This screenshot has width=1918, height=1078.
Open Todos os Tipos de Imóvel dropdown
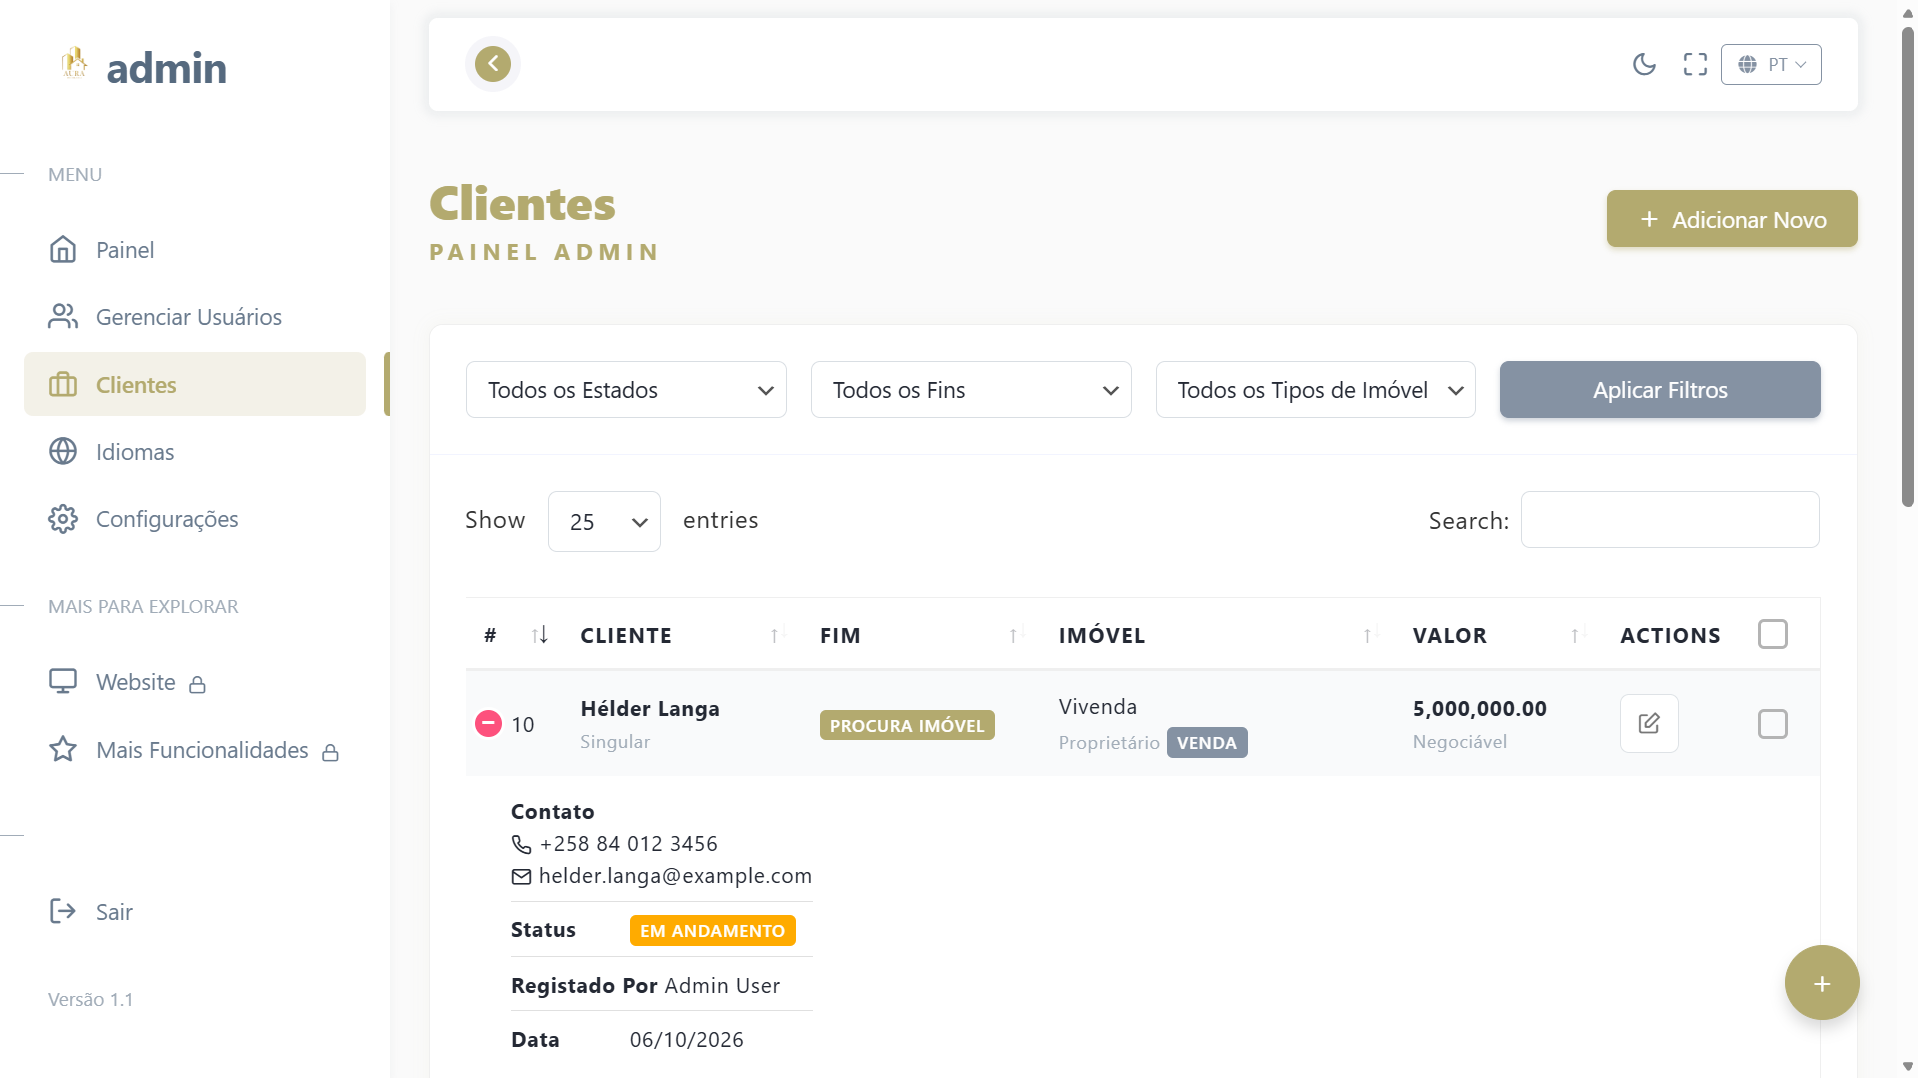(1316, 390)
